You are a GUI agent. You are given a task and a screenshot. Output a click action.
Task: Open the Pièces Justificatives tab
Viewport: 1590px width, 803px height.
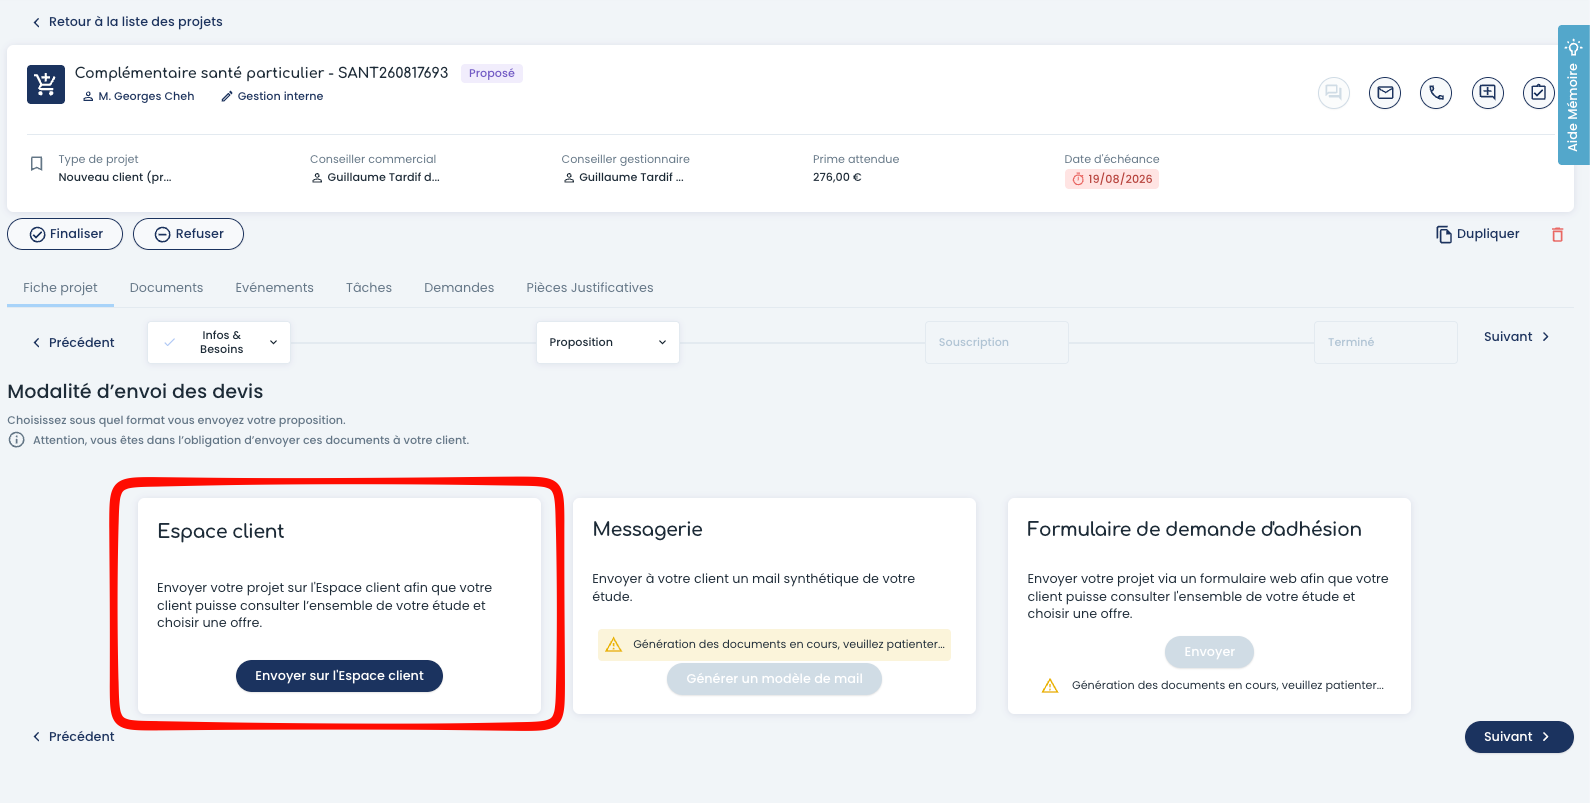590,288
